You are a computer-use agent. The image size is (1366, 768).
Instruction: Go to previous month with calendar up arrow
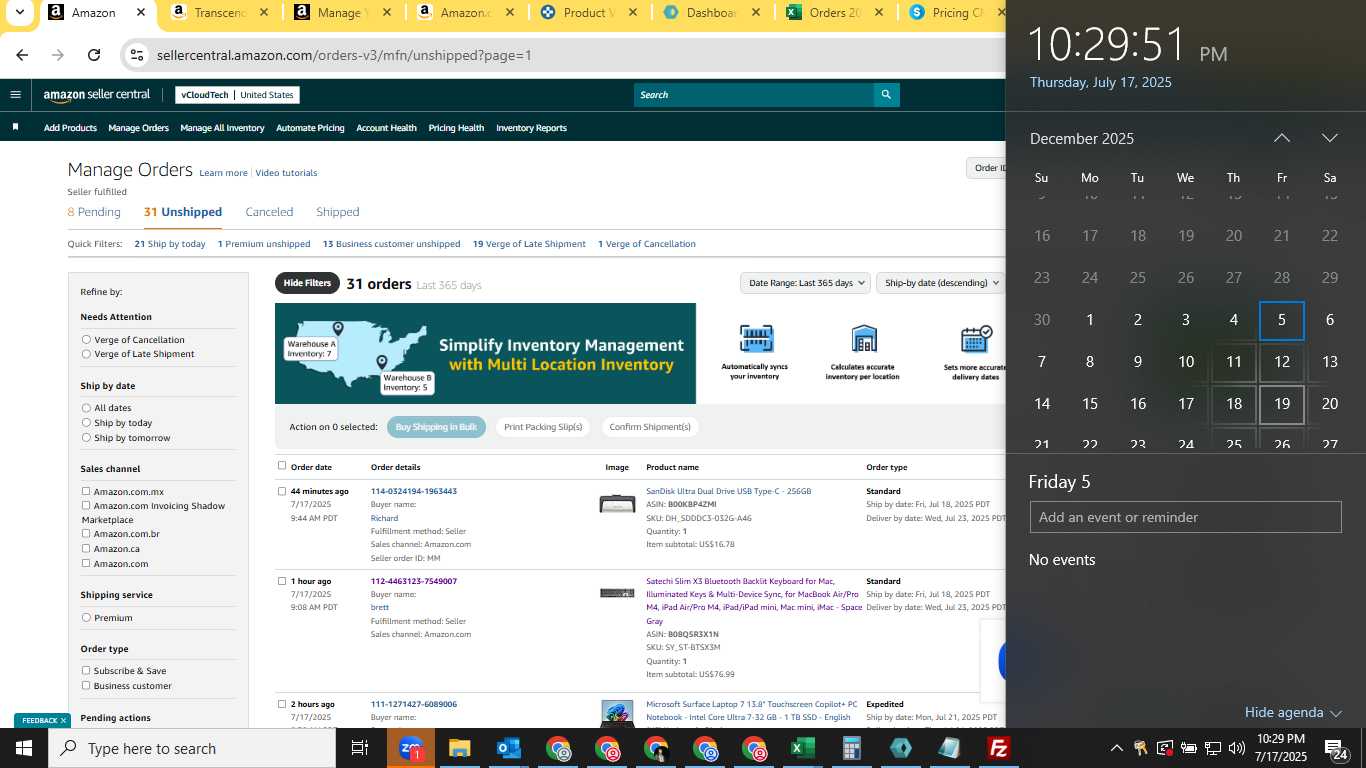click(1281, 138)
